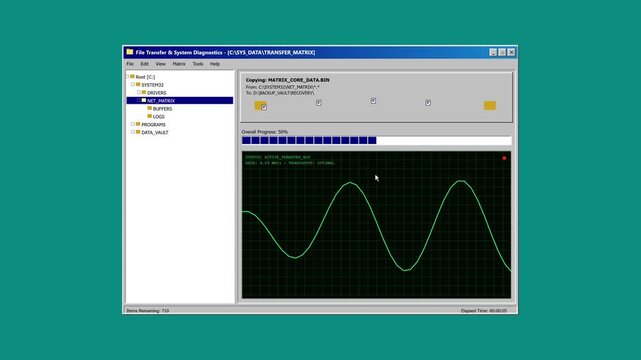Select the highlighted NET_MATRIX label
Screen dimensions: 641x360
[161, 101]
